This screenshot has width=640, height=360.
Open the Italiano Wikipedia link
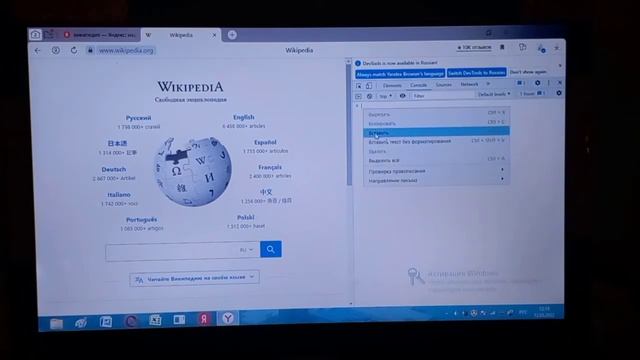click(119, 195)
